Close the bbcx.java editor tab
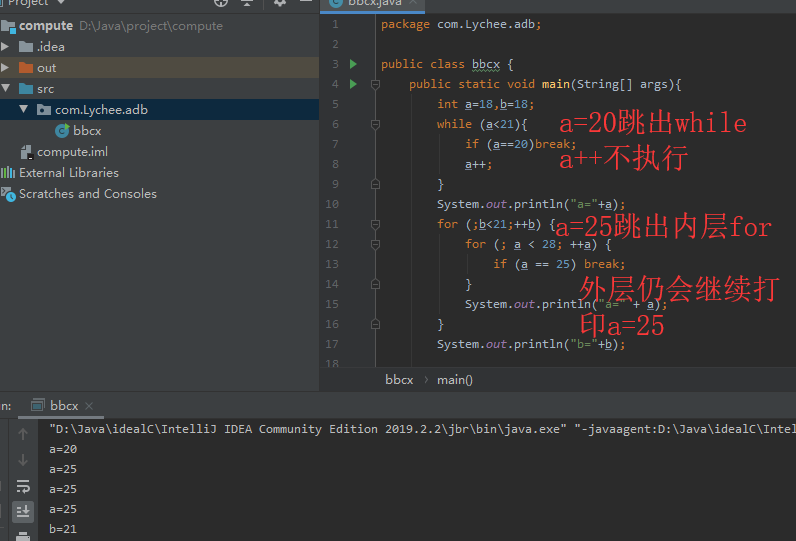This screenshot has width=796, height=541. coord(413,3)
